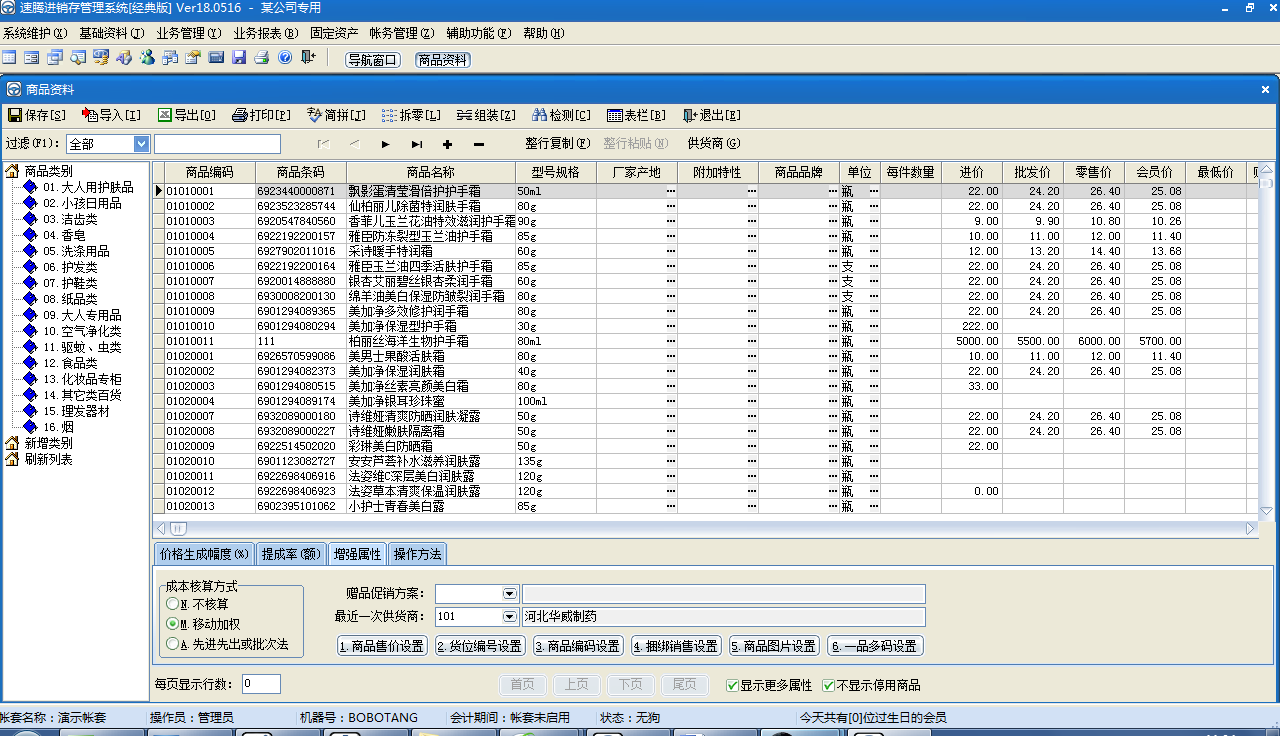Click 6.一品多码设置 button
The image size is (1280, 736).
876,646
